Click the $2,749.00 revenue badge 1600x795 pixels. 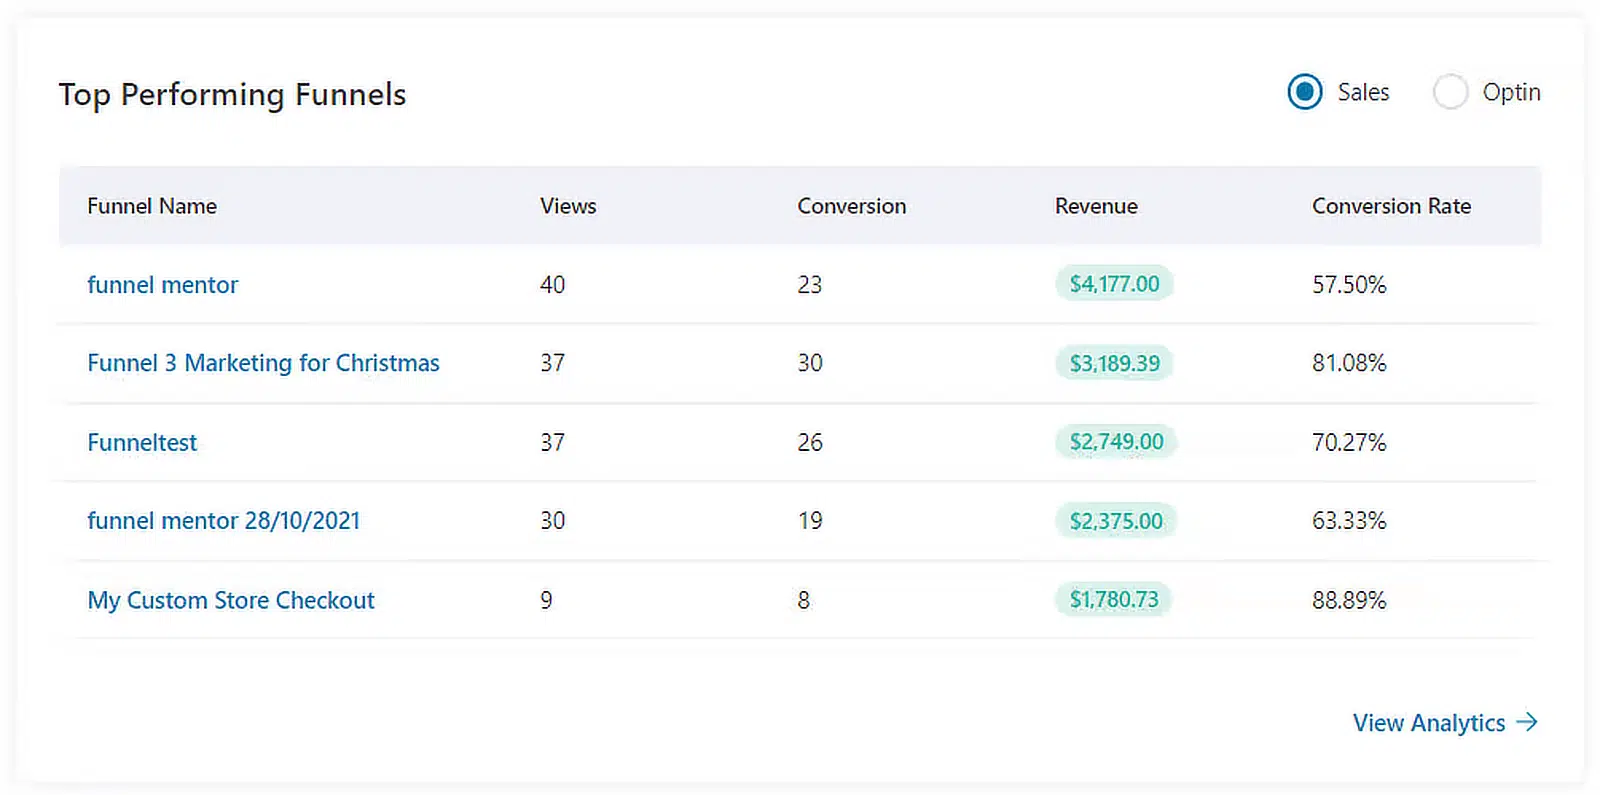[x=1116, y=442]
